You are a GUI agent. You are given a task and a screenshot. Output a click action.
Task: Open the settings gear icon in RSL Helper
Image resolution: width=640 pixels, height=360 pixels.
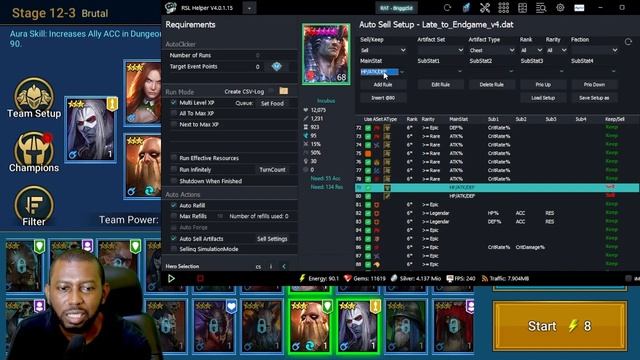pyautogui.click(x=560, y=8)
